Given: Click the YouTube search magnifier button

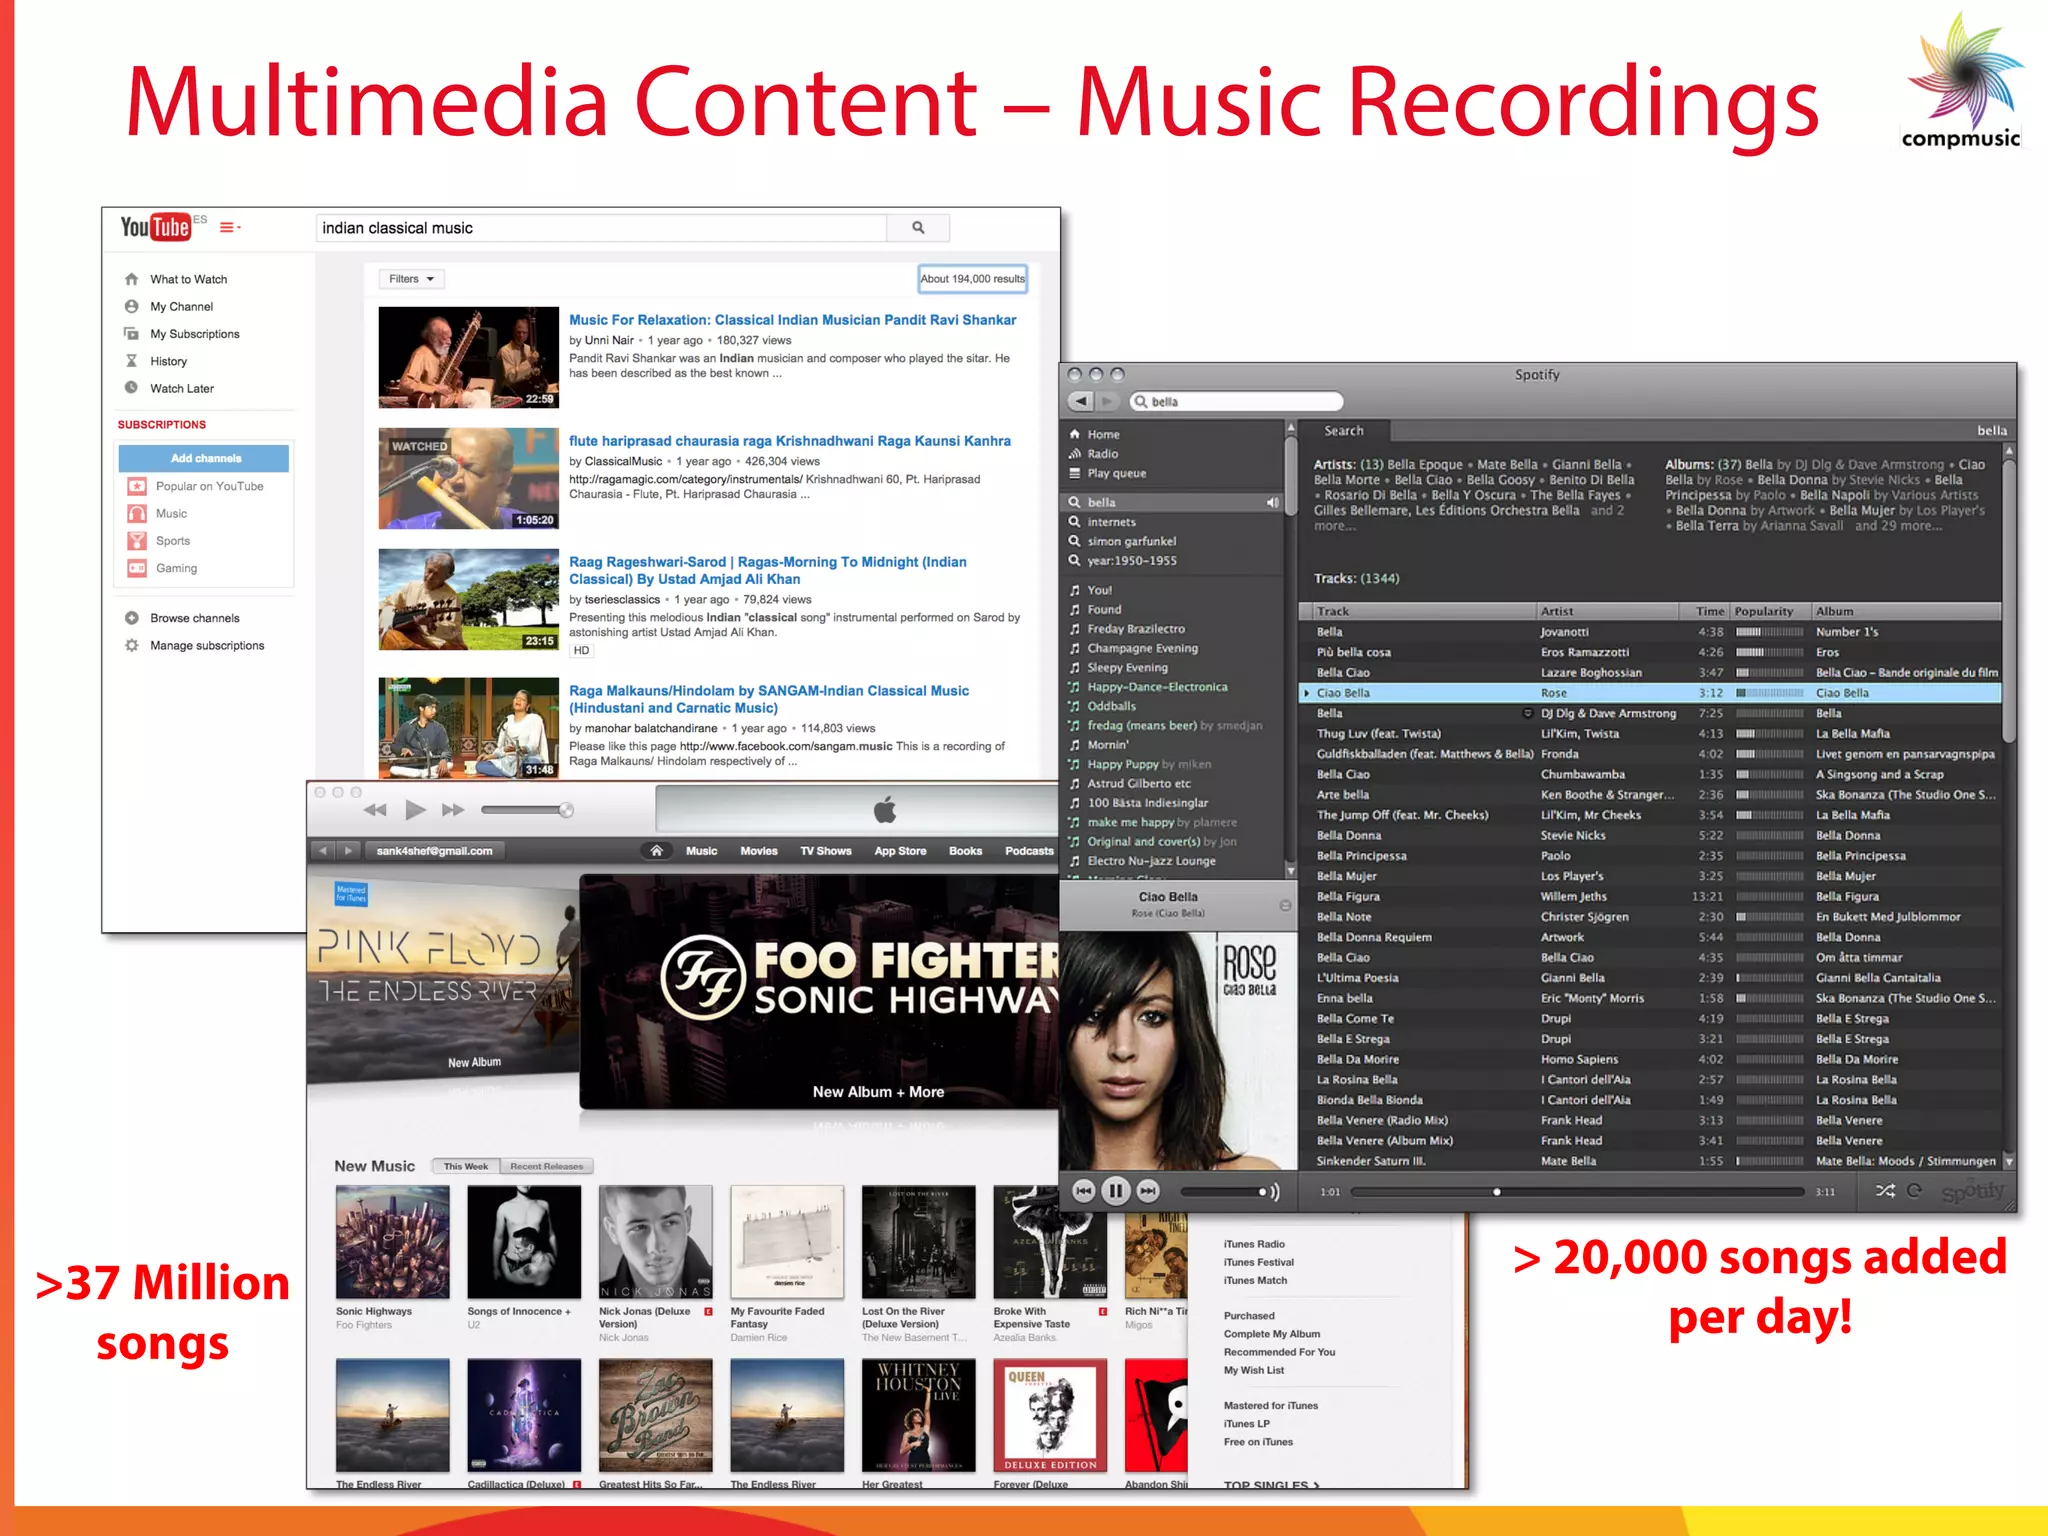Looking at the screenshot, I should point(917,228).
